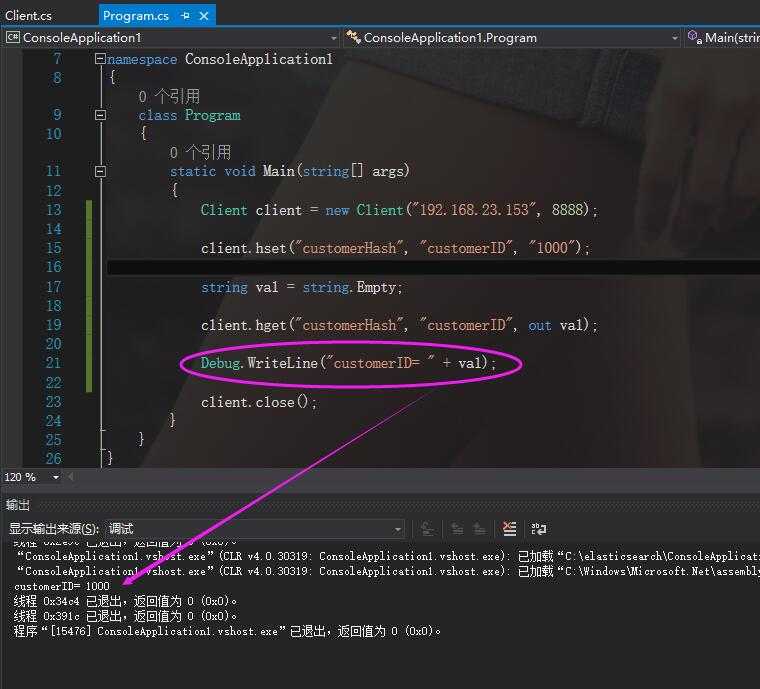
Task: Click the find message in code icon
Action: (428, 529)
